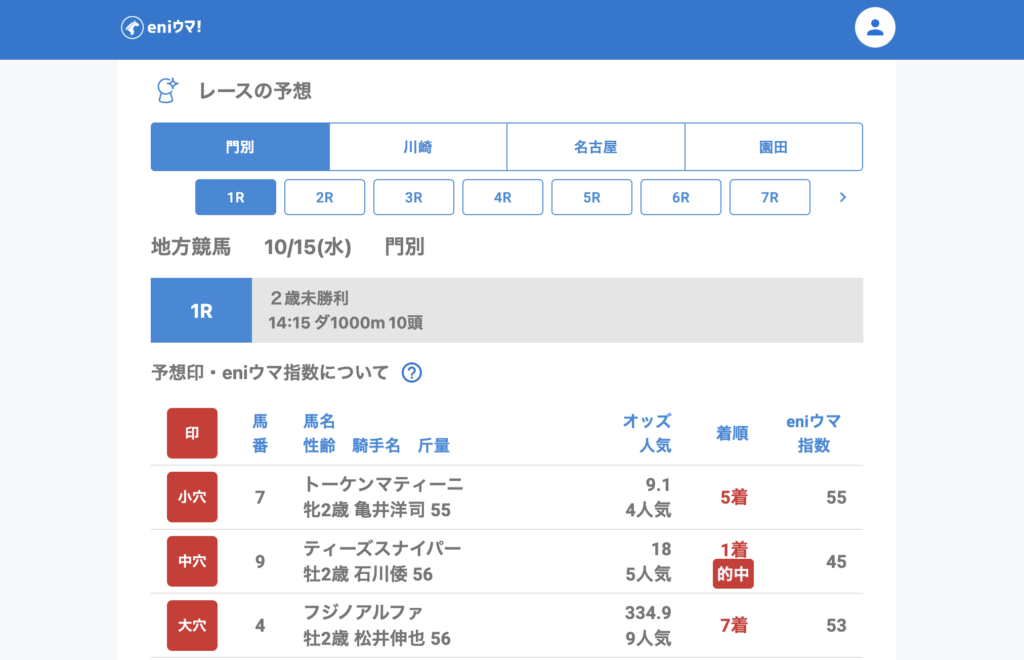
Task: Click the question mark help icon
Action: pyautogui.click(x=411, y=373)
